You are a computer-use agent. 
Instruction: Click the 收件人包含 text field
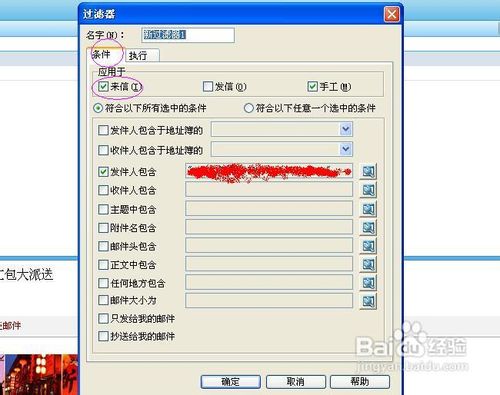coord(269,190)
